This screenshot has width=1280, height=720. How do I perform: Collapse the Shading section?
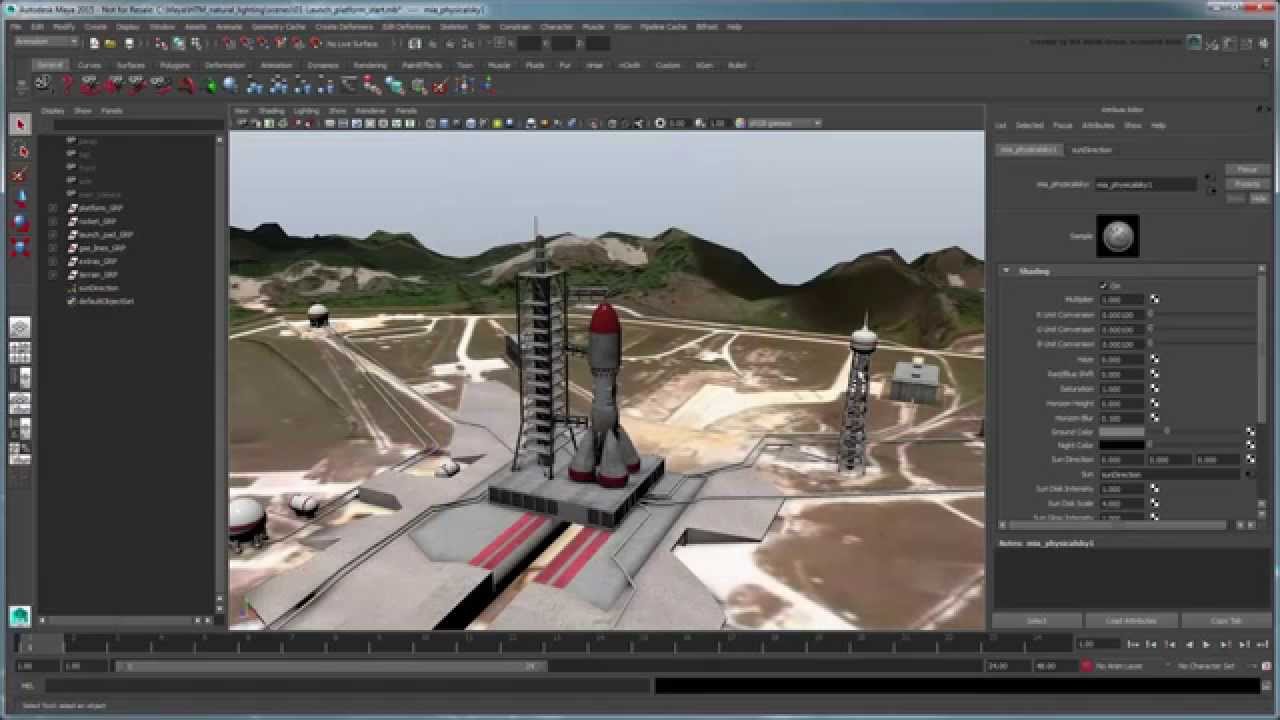1006,271
